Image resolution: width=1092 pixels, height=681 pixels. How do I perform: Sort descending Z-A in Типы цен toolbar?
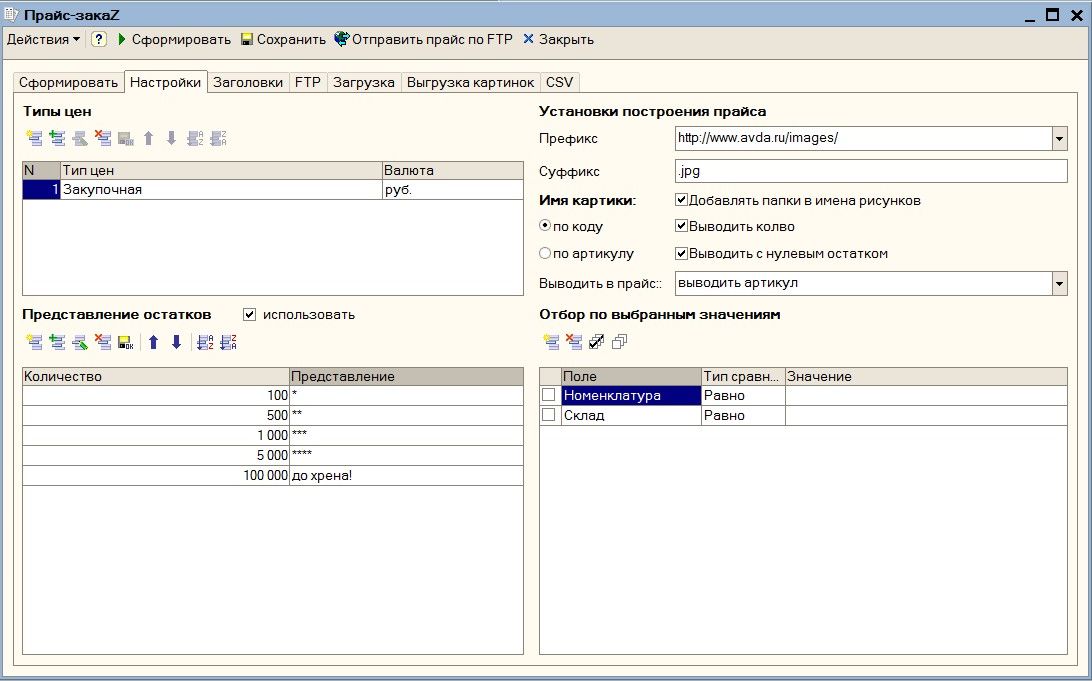click(x=219, y=139)
